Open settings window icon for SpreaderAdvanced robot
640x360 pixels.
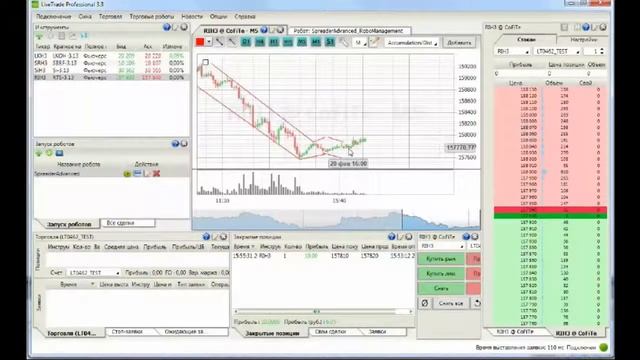(137, 173)
